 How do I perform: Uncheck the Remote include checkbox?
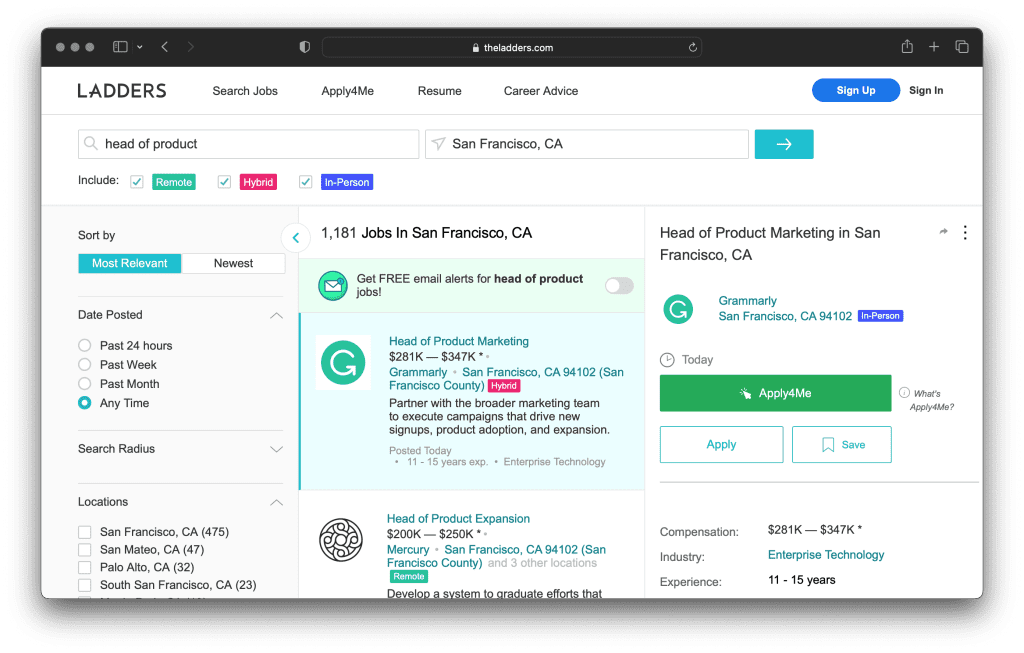pos(136,182)
